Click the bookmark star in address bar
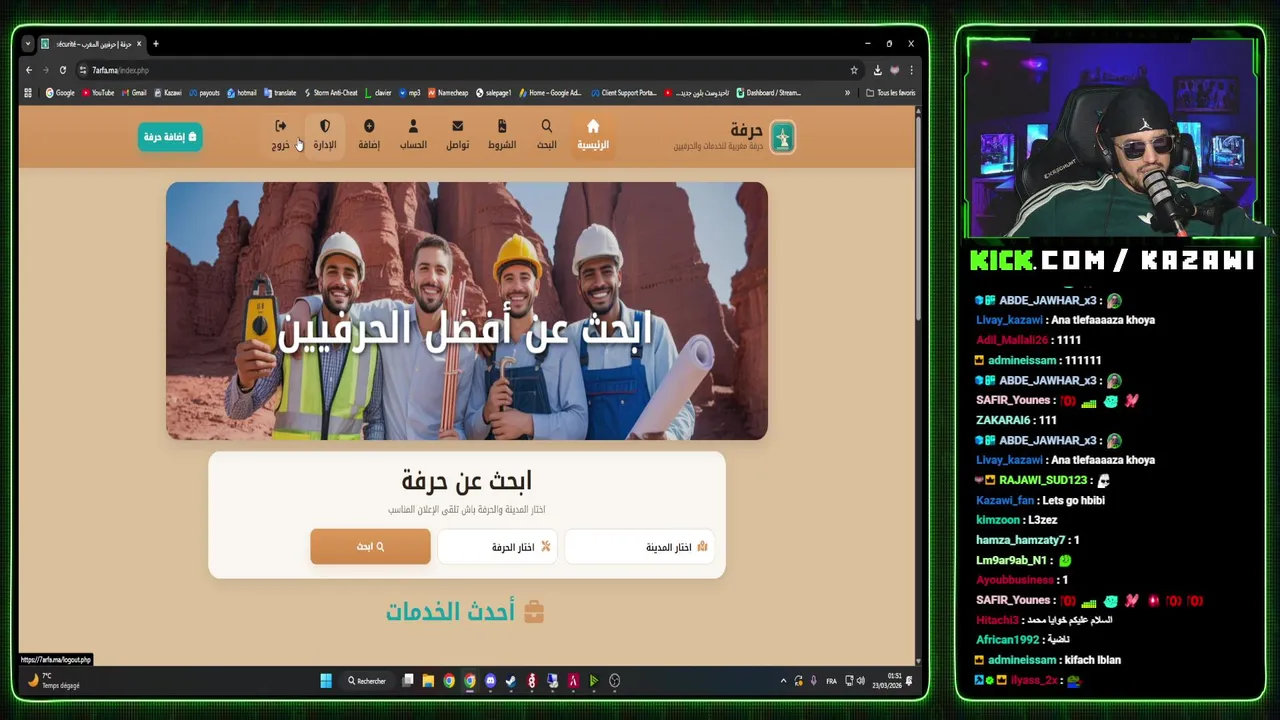The width and height of the screenshot is (1280, 720). click(854, 70)
